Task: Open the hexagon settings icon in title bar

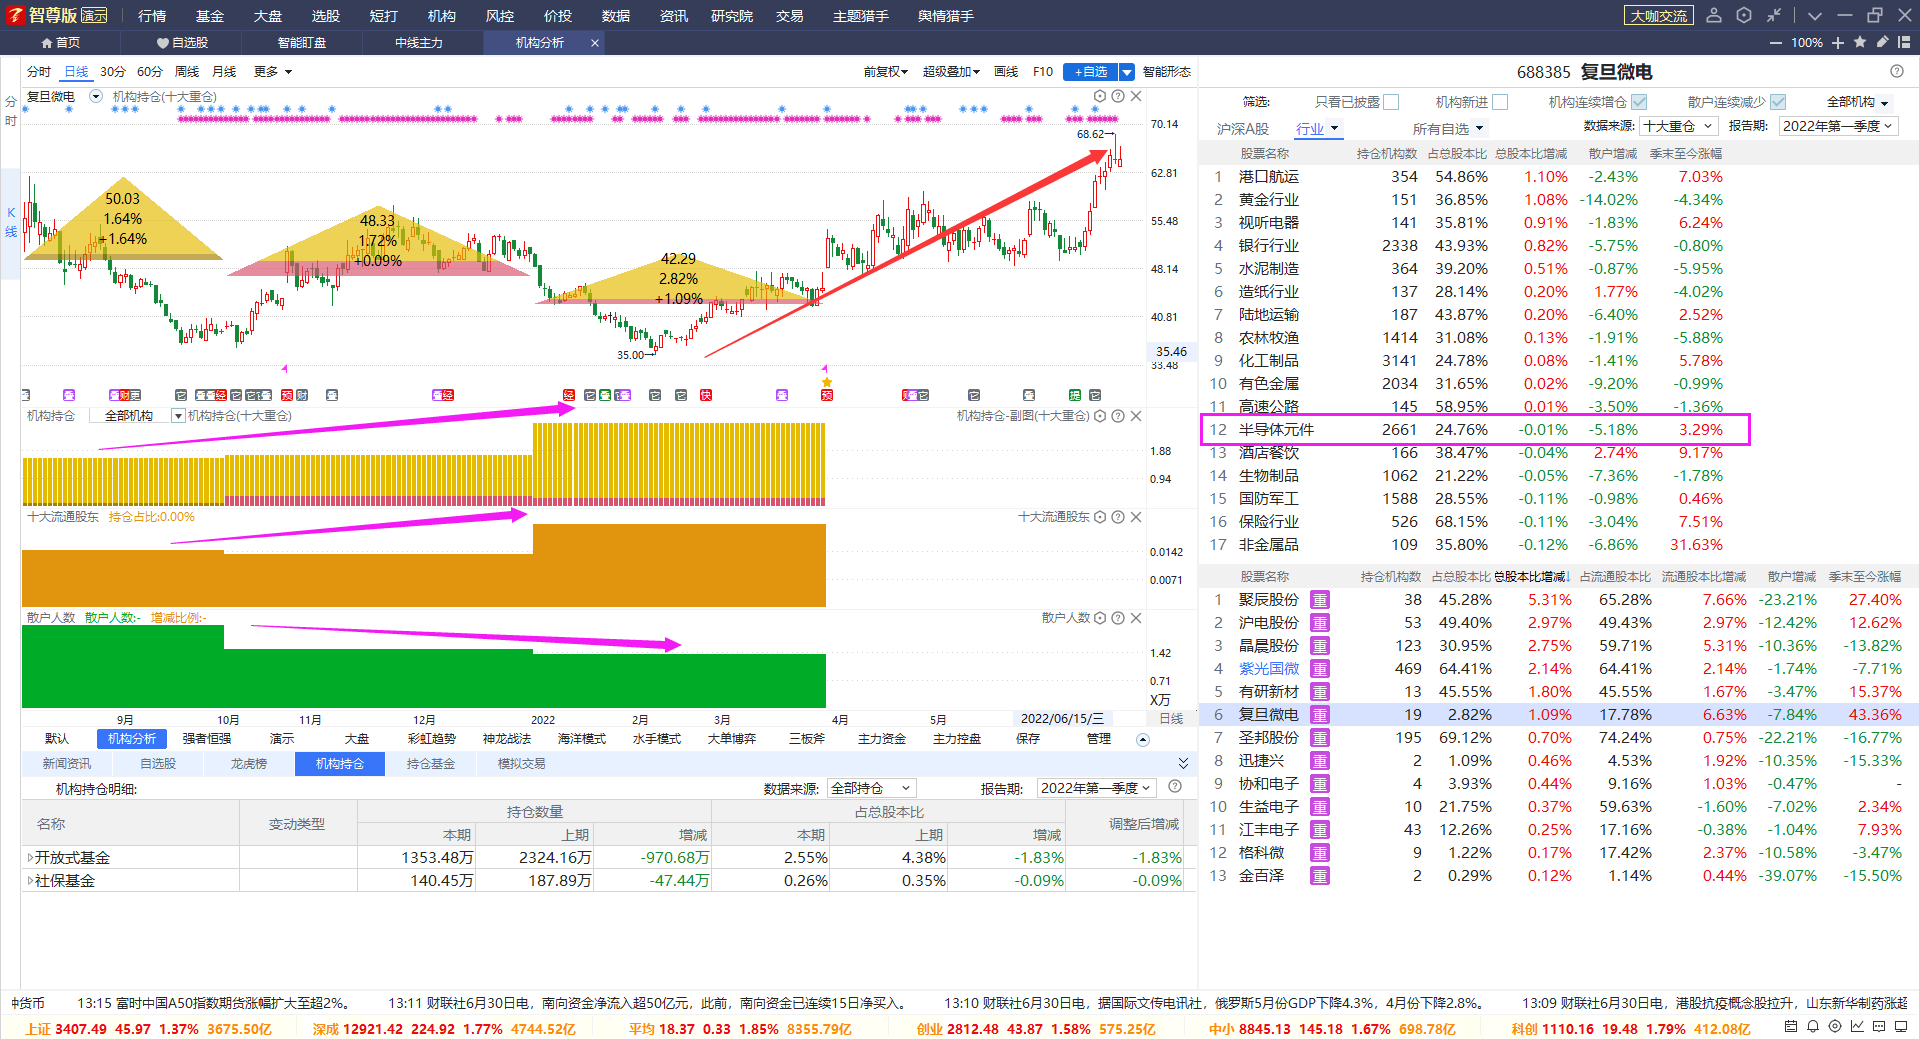Action: 1744,15
